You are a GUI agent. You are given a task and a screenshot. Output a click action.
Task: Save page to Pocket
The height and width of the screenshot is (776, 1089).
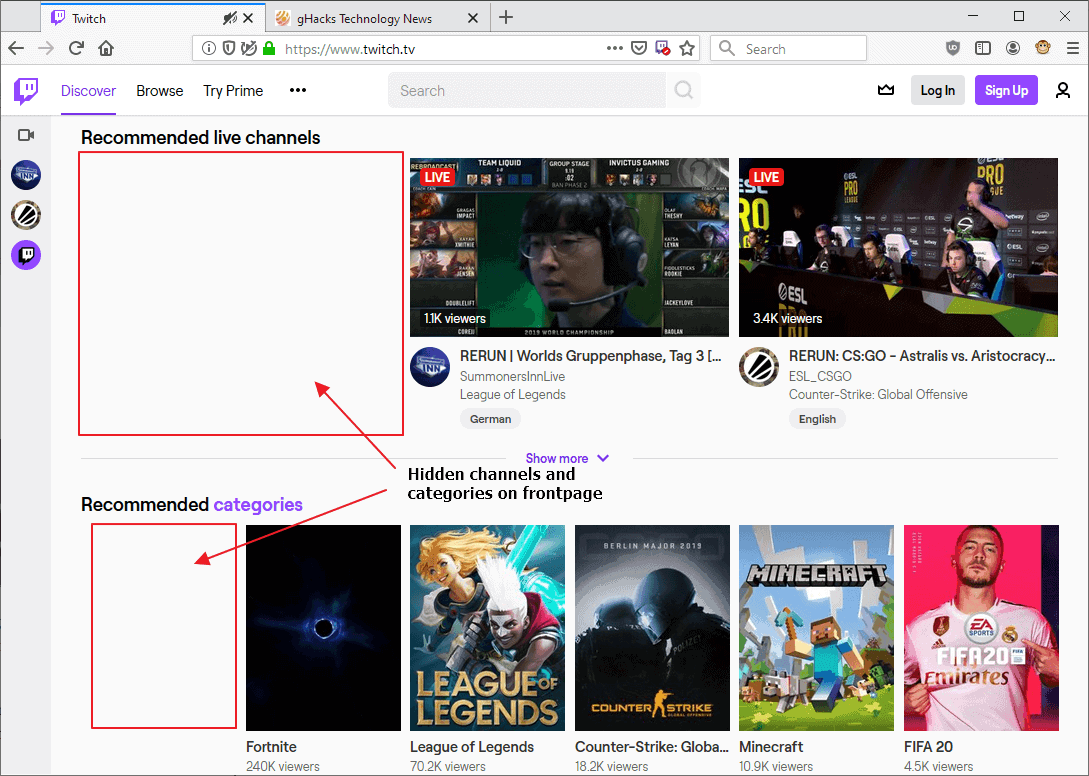(639, 49)
